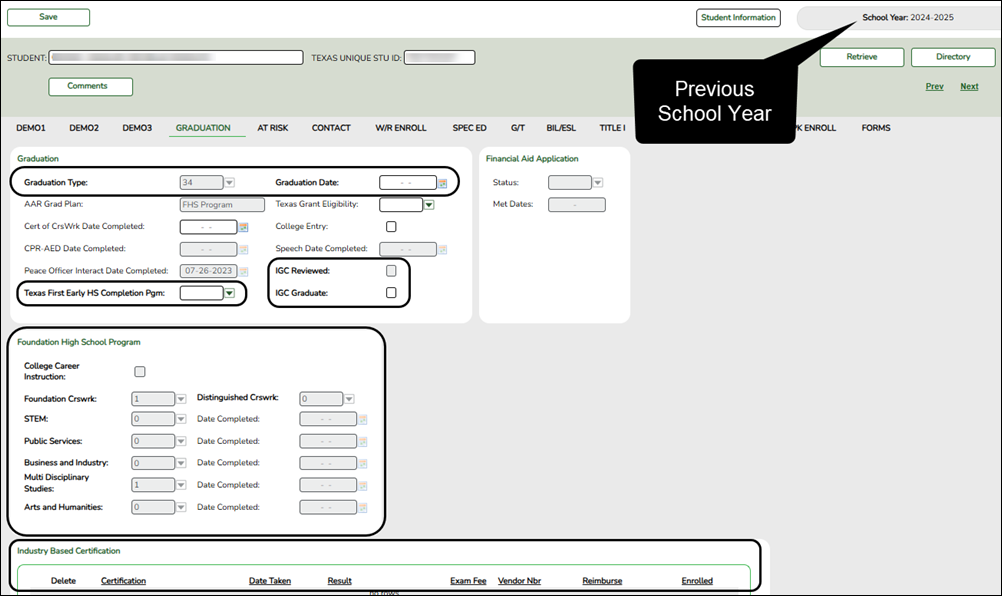1002x596 pixels.
Task: Switch to the AT RISK tab
Action: (x=273, y=127)
